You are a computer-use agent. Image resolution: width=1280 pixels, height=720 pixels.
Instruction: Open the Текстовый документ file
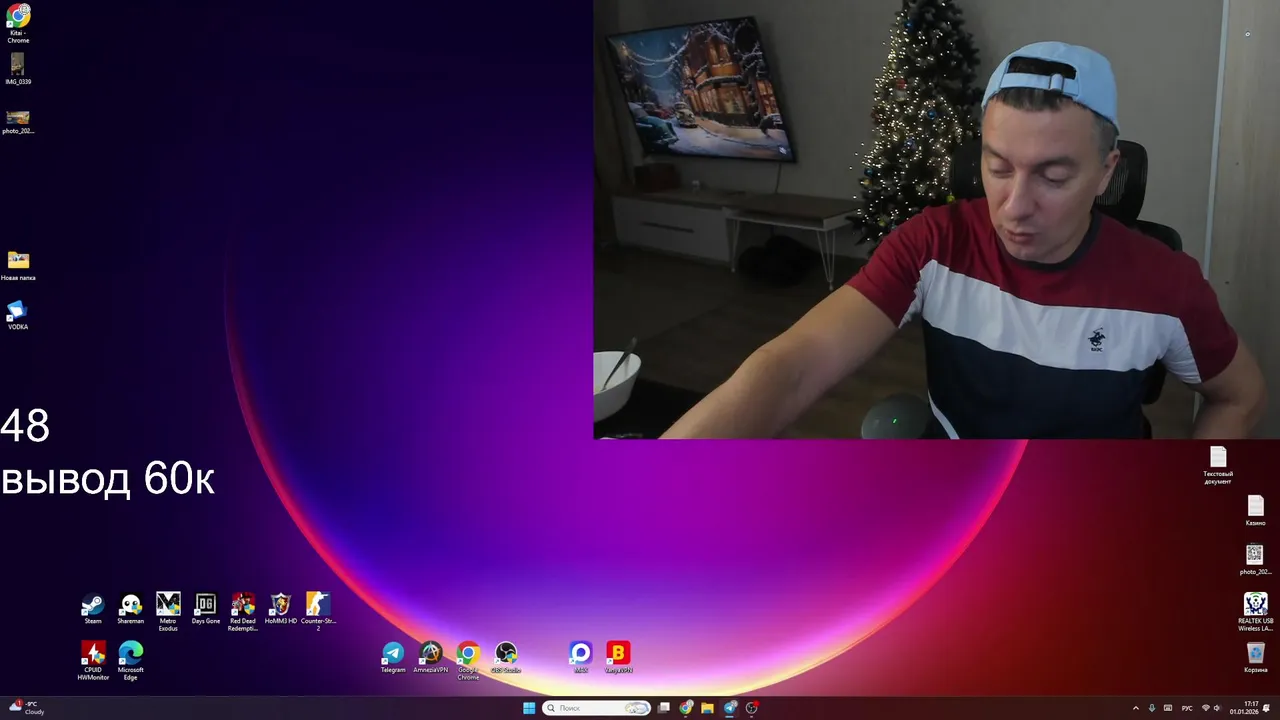coord(1218,466)
